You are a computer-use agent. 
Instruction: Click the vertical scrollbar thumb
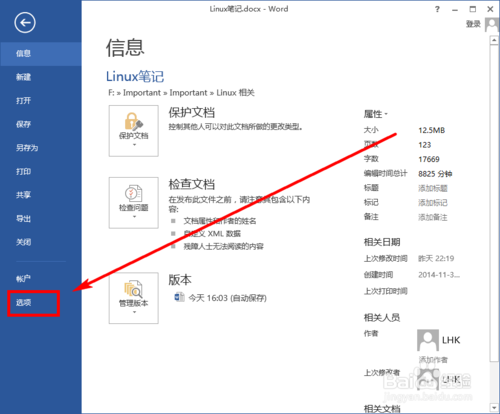click(x=494, y=203)
